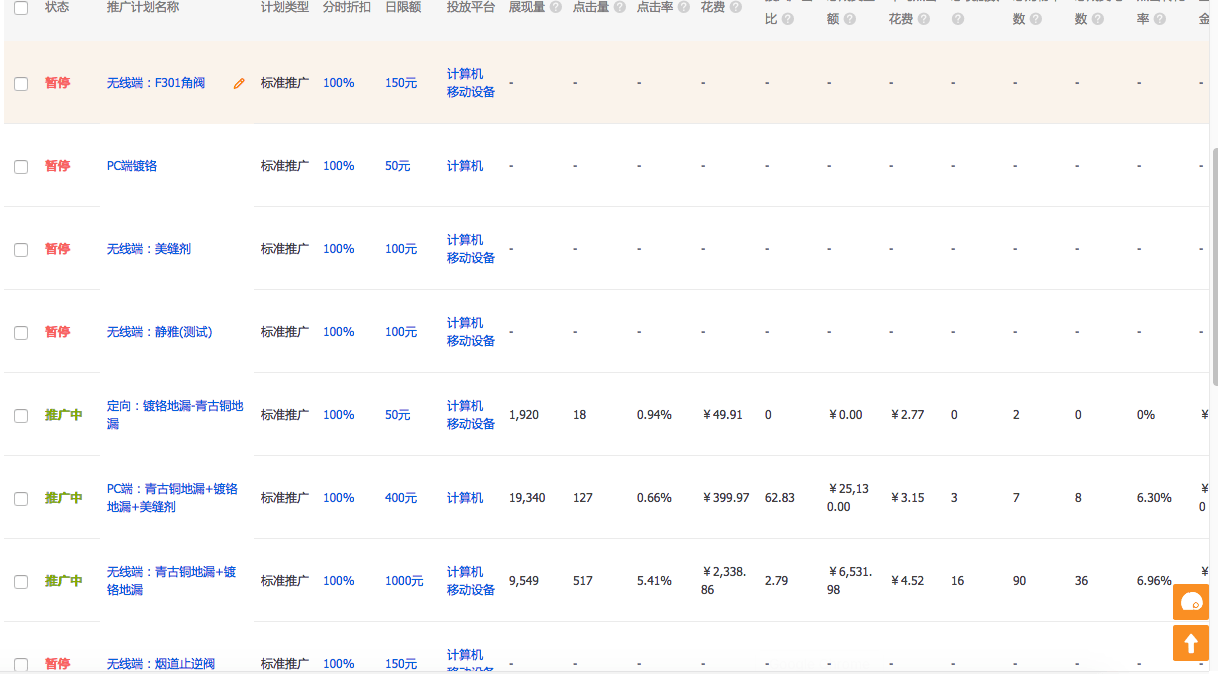Open plan 无线端:F301角阀
This screenshot has width=1218, height=674.
click(x=156, y=83)
